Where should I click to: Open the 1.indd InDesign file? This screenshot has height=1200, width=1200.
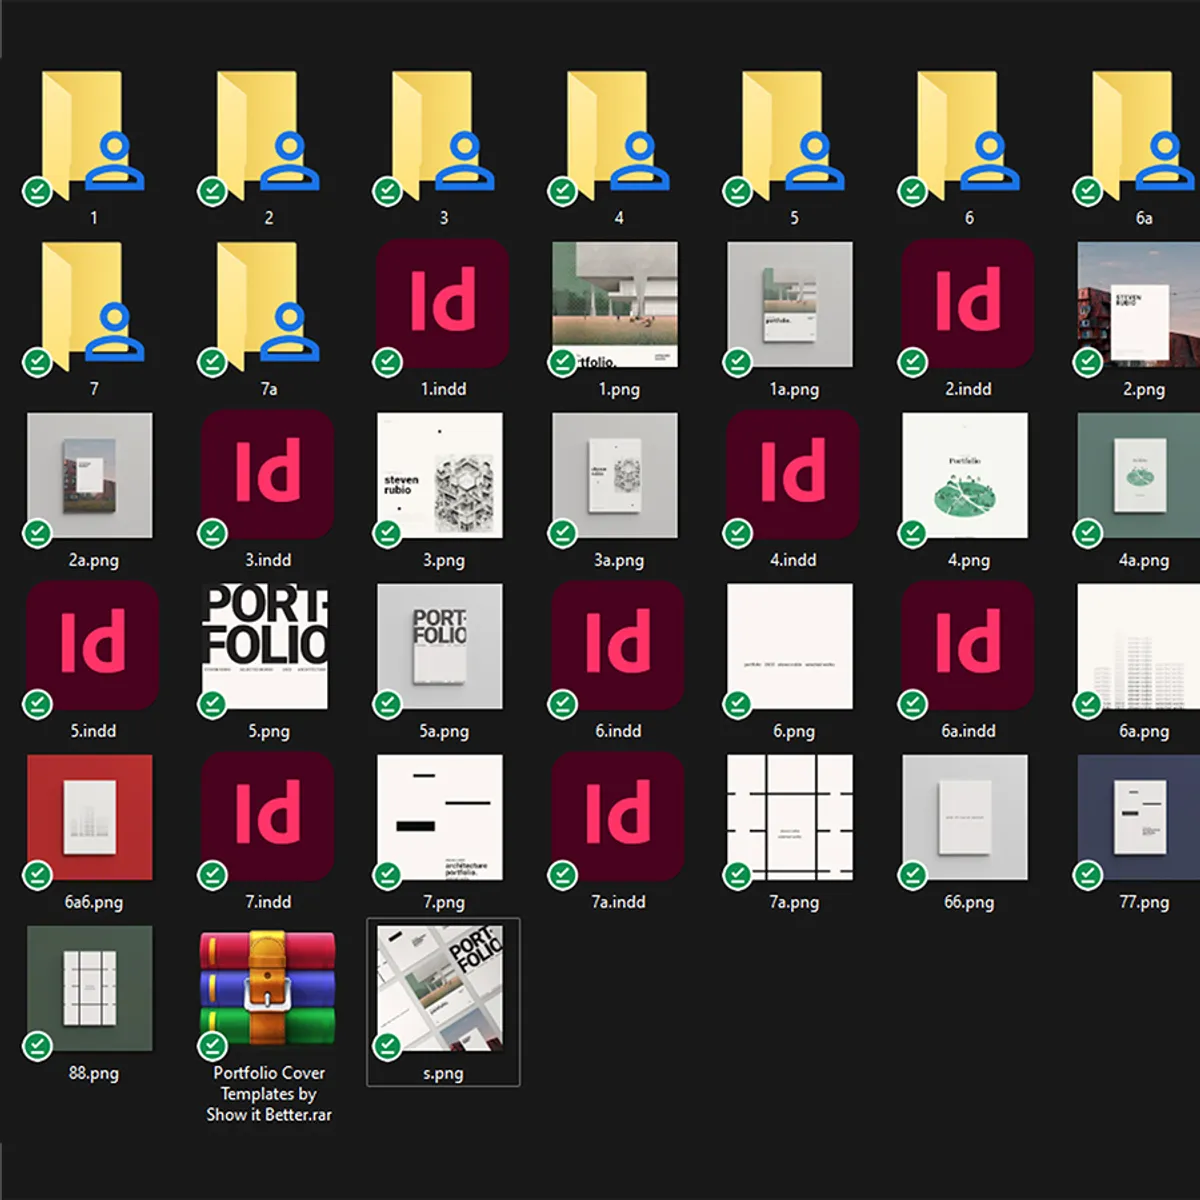coord(441,303)
